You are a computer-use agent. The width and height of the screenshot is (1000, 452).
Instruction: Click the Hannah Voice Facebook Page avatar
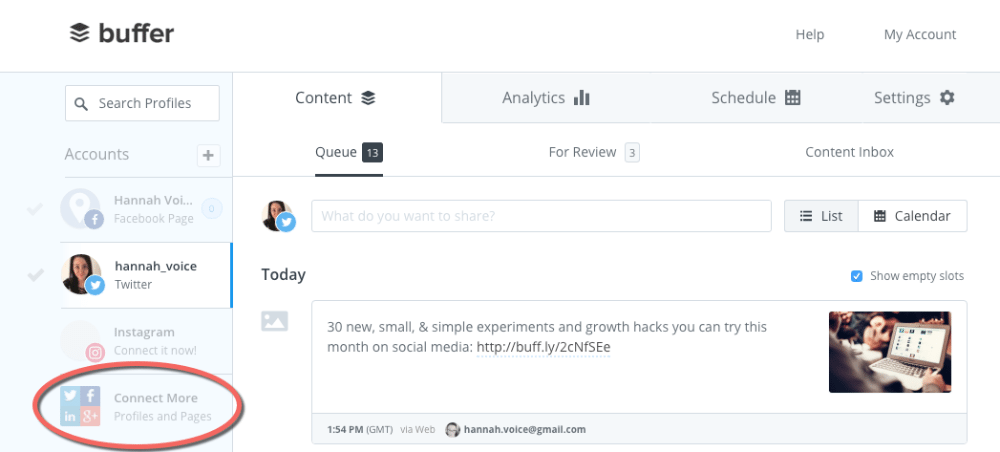(82, 208)
